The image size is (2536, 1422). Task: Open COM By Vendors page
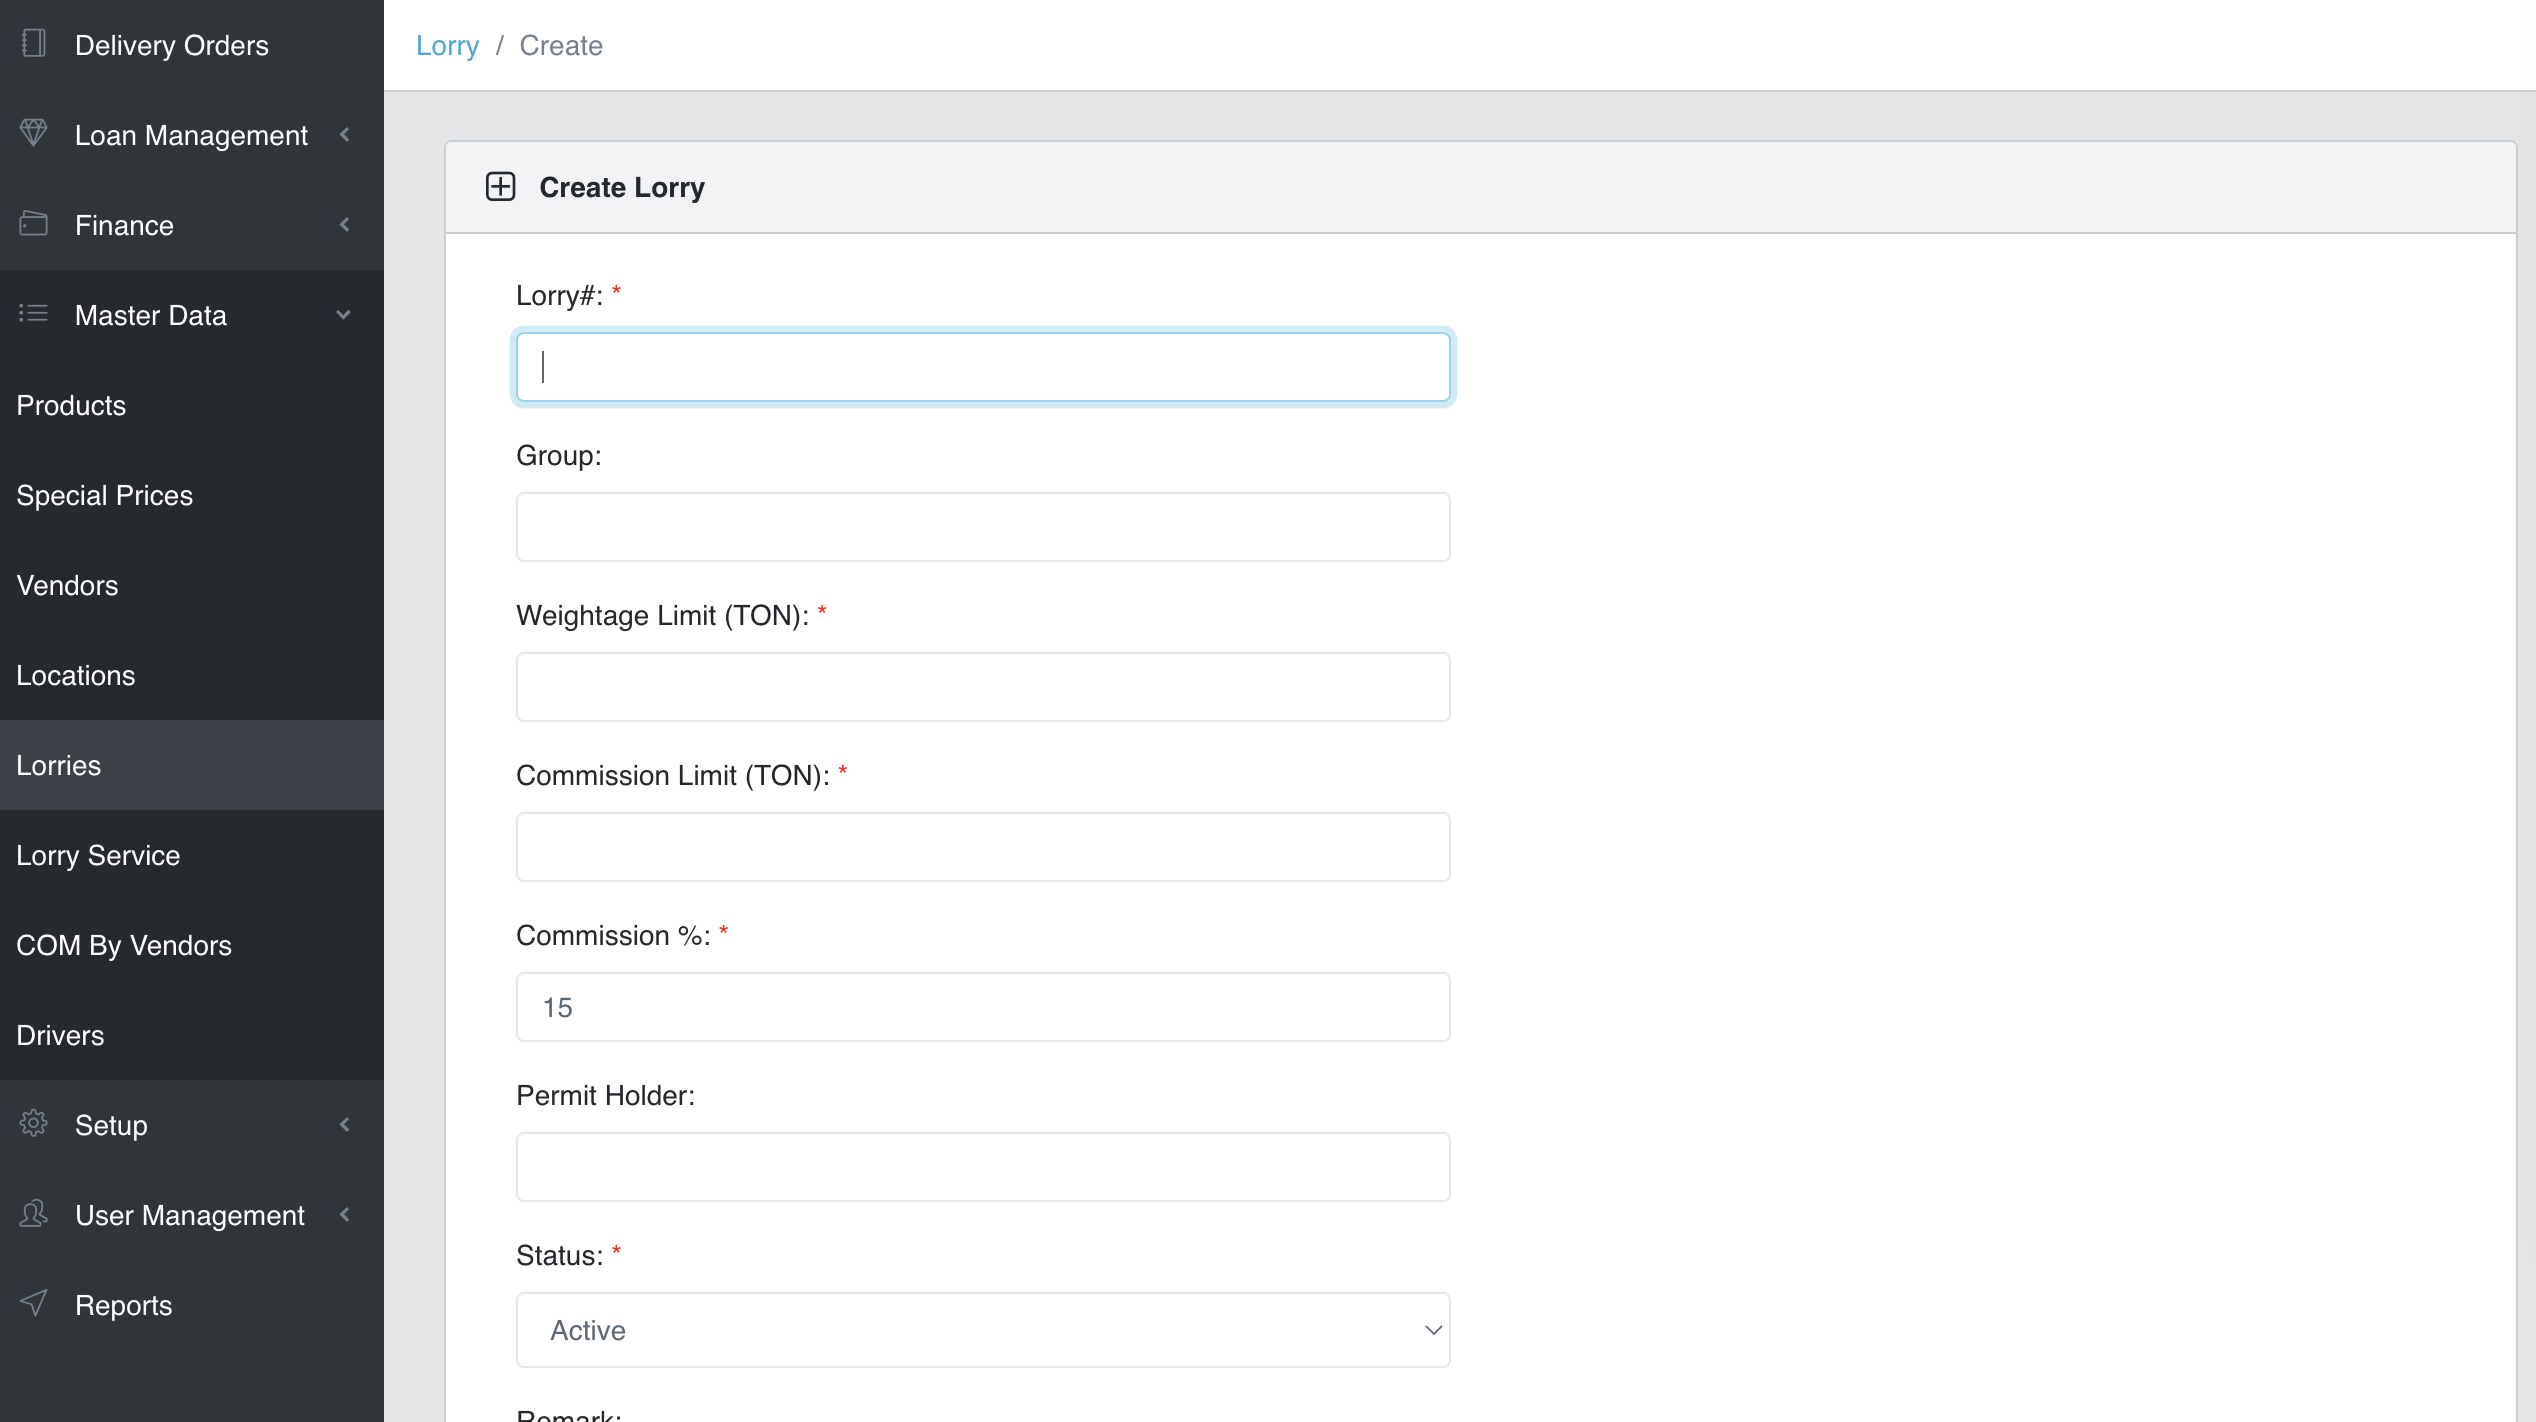(124, 945)
